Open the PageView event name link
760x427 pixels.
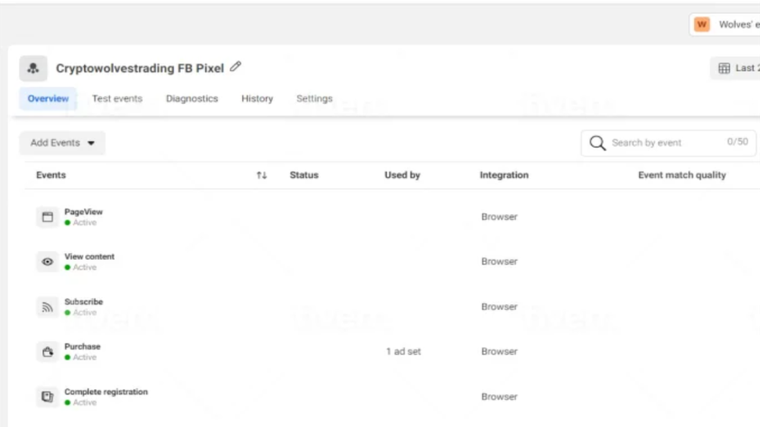coord(84,212)
